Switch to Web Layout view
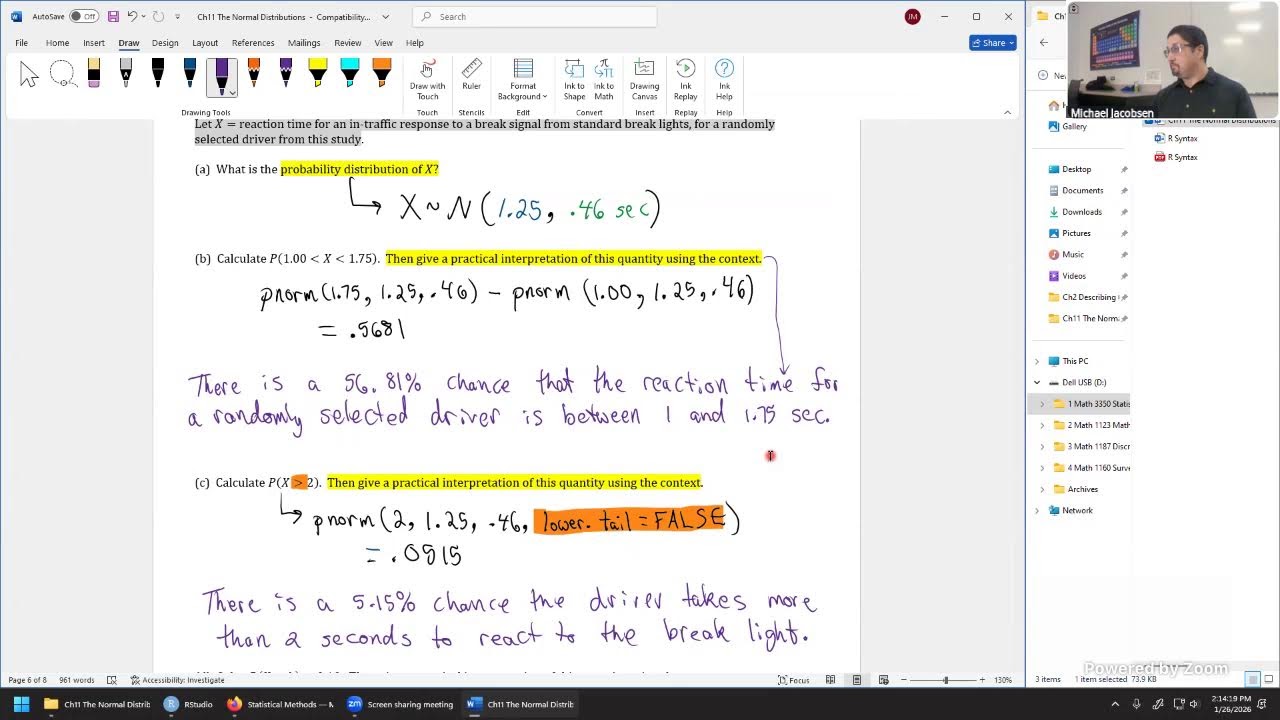 point(884,680)
